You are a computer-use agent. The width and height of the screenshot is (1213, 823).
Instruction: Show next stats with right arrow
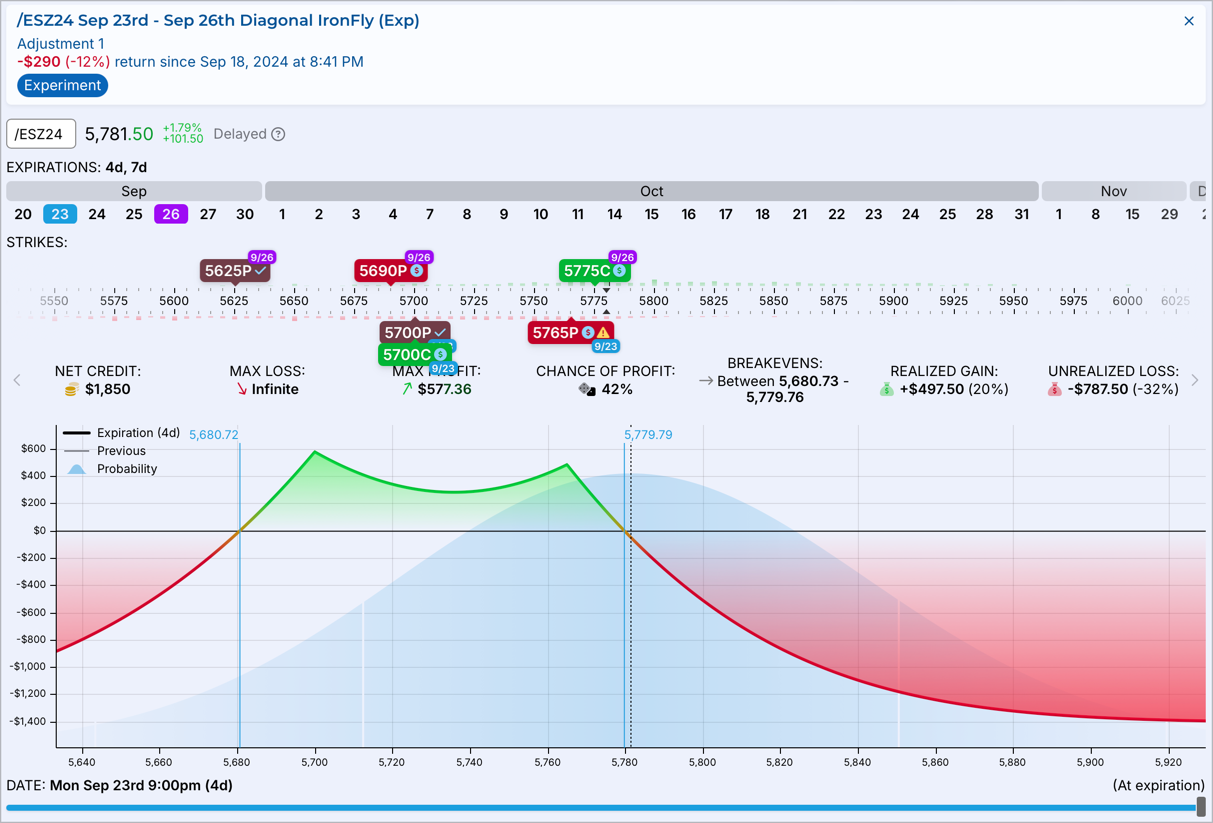pos(1195,380)
